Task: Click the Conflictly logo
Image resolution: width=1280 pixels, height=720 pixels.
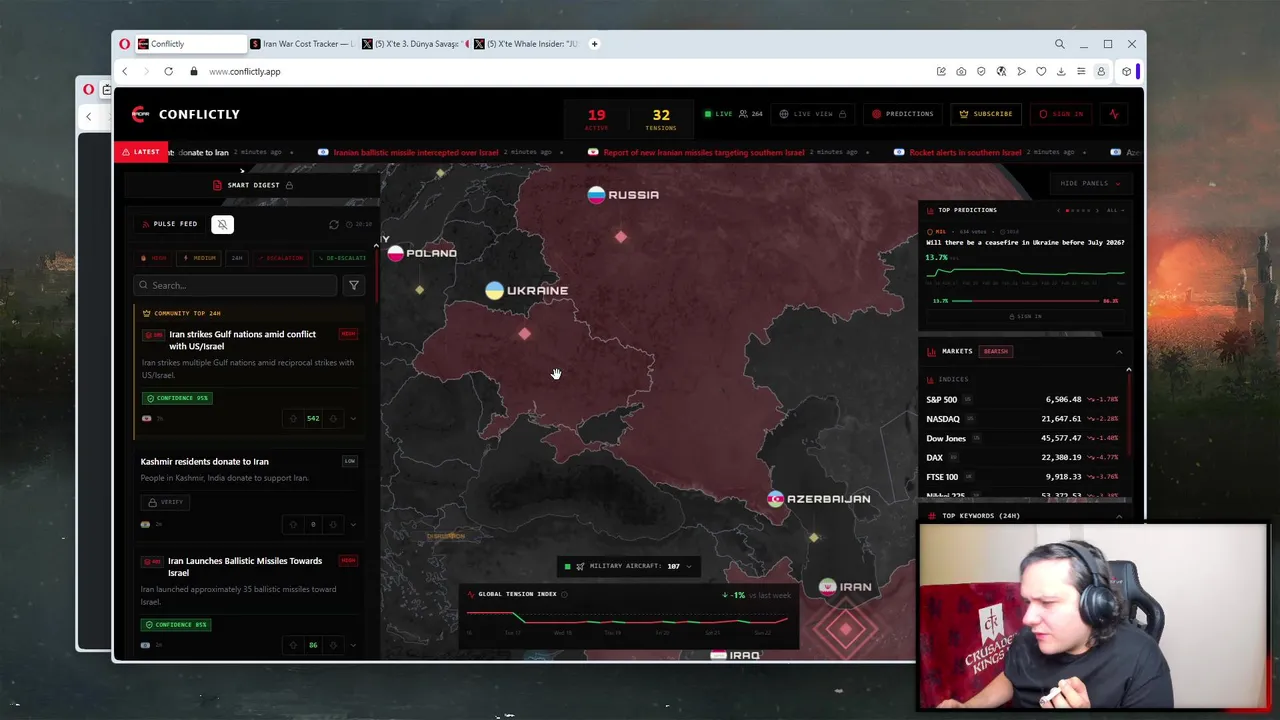Action: 186,114
